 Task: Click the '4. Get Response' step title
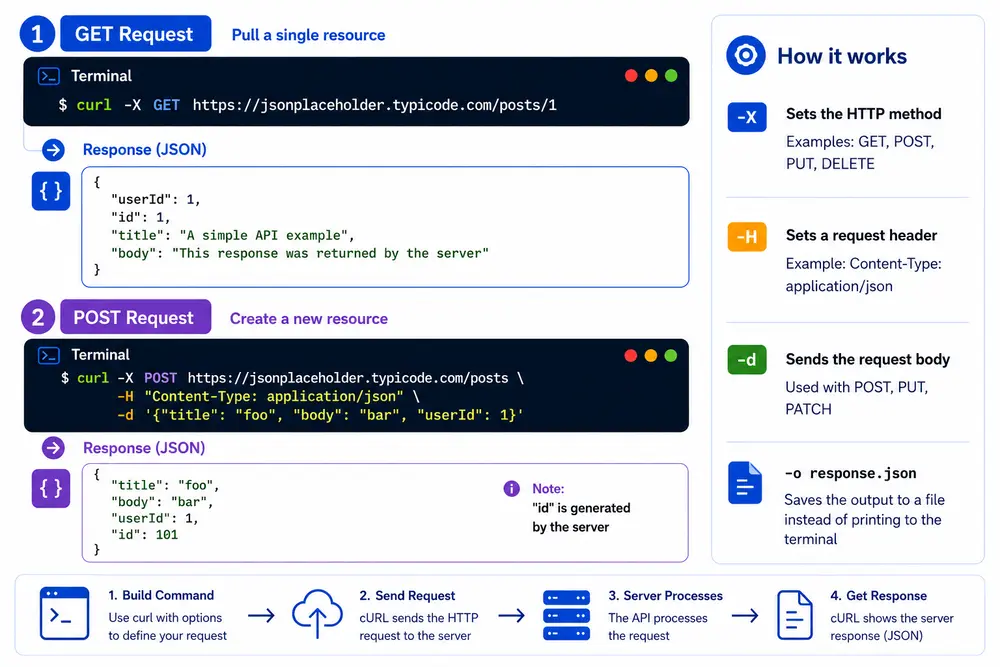click(x=878, y=596)
